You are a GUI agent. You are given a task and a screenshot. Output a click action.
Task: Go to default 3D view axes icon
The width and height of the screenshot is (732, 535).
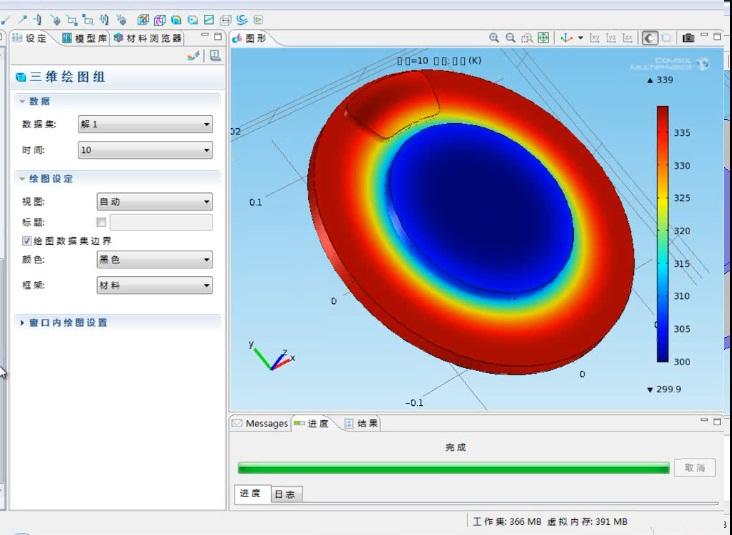tap(566, 38)
